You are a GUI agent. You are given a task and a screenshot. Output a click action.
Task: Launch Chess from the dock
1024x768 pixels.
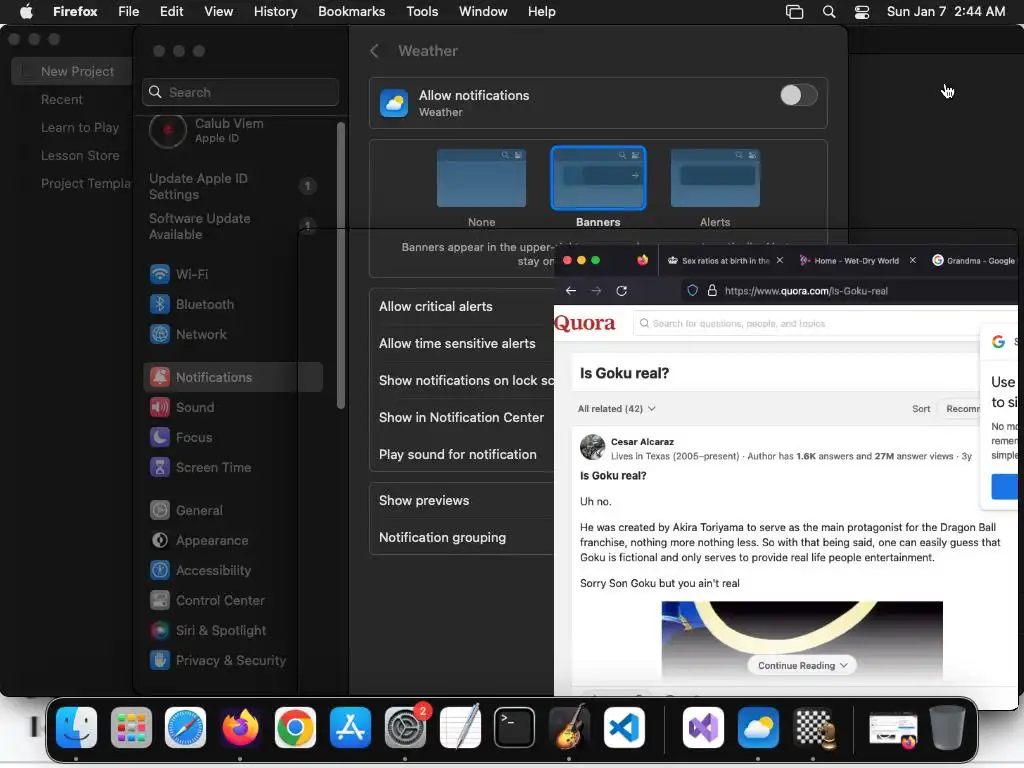click(813, 728)
